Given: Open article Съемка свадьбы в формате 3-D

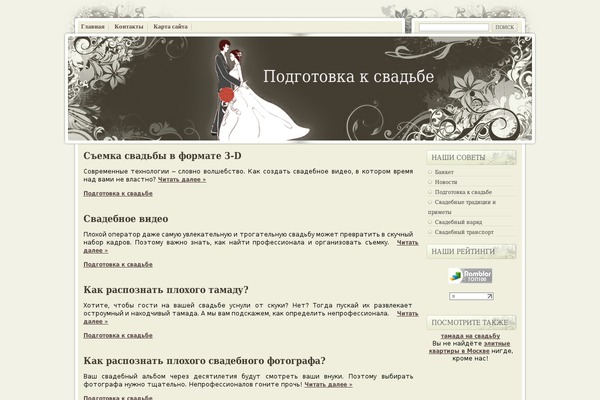Looking at the screenshot, I should point(162,156).
